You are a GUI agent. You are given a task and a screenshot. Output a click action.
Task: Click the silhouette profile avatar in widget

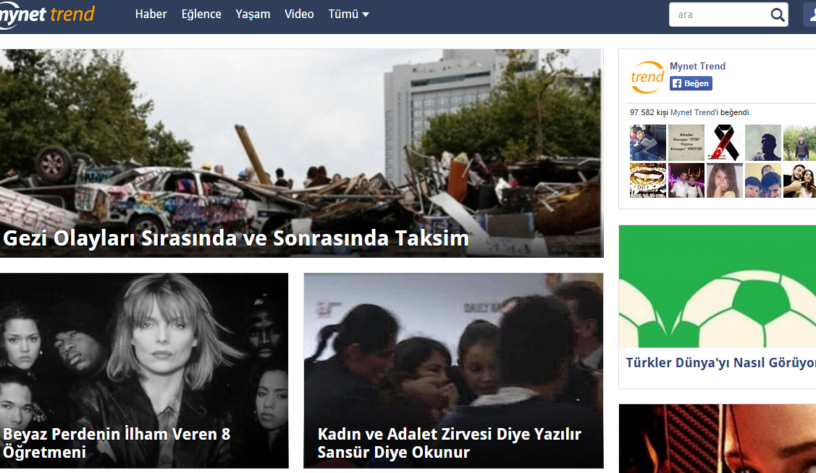click(x=762, y=143)
